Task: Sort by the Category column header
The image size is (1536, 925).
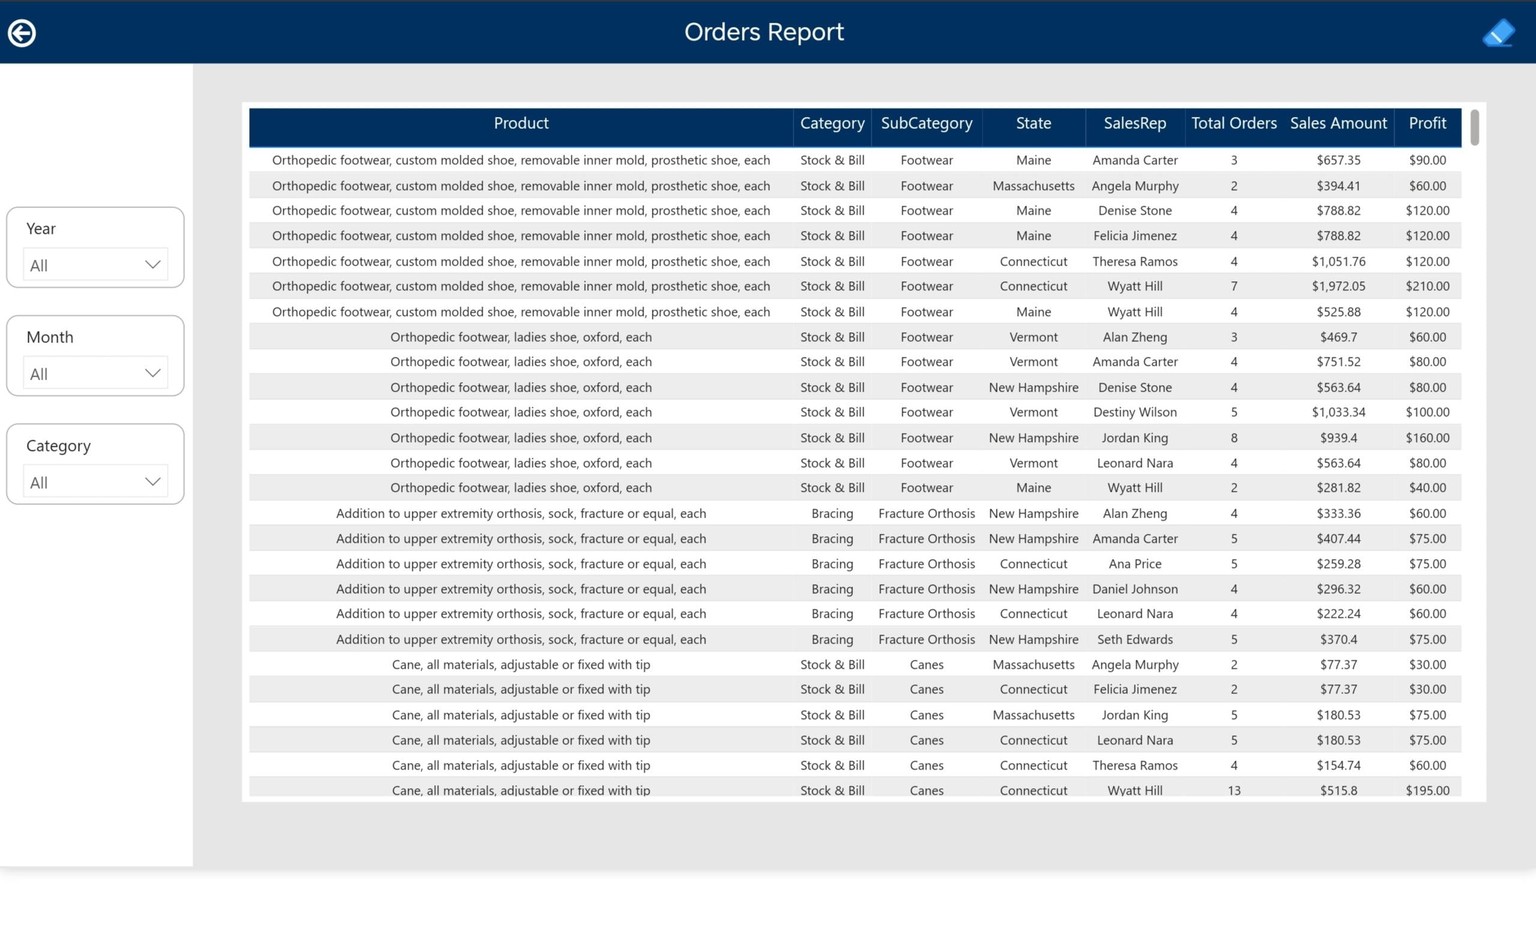Action: tap(832, 123)
